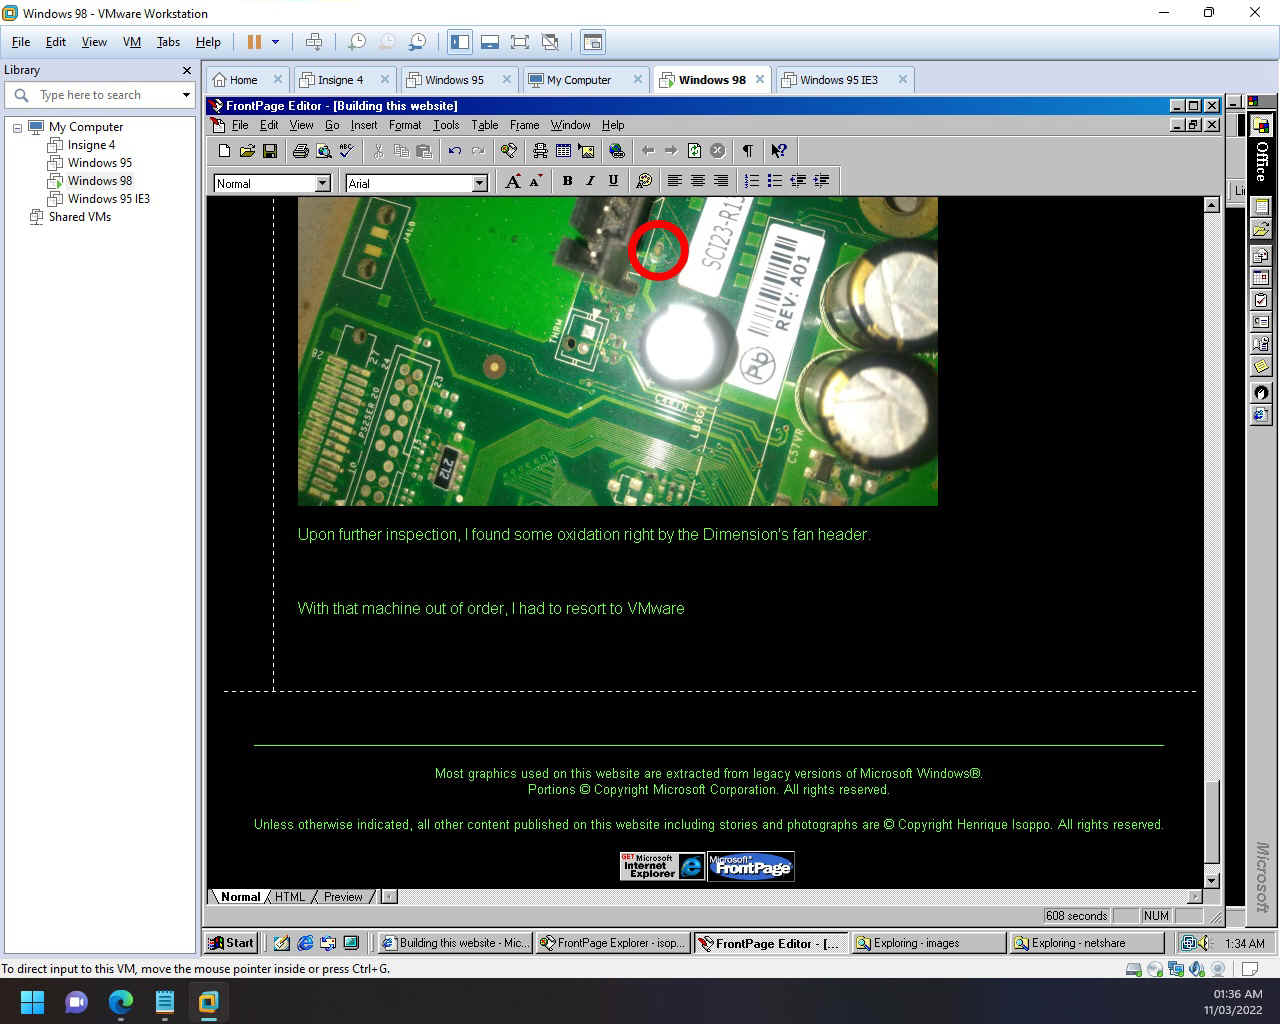This screenshot has width=1280, height=1024.
Task: Open VMware power pause dropdown arrow
Action: (275, 42)
